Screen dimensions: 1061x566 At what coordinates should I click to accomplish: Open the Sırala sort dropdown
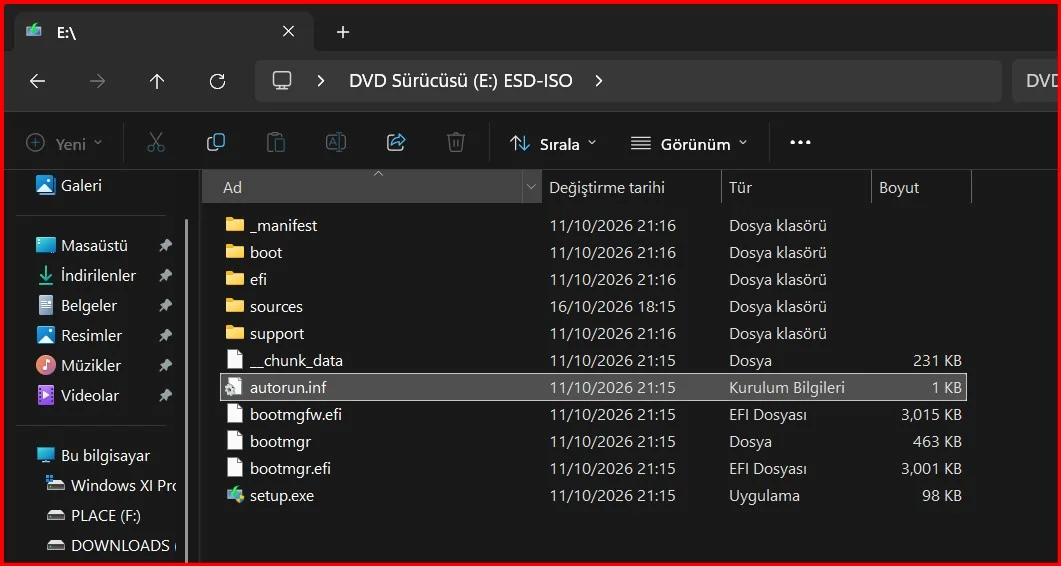point(553,144)
